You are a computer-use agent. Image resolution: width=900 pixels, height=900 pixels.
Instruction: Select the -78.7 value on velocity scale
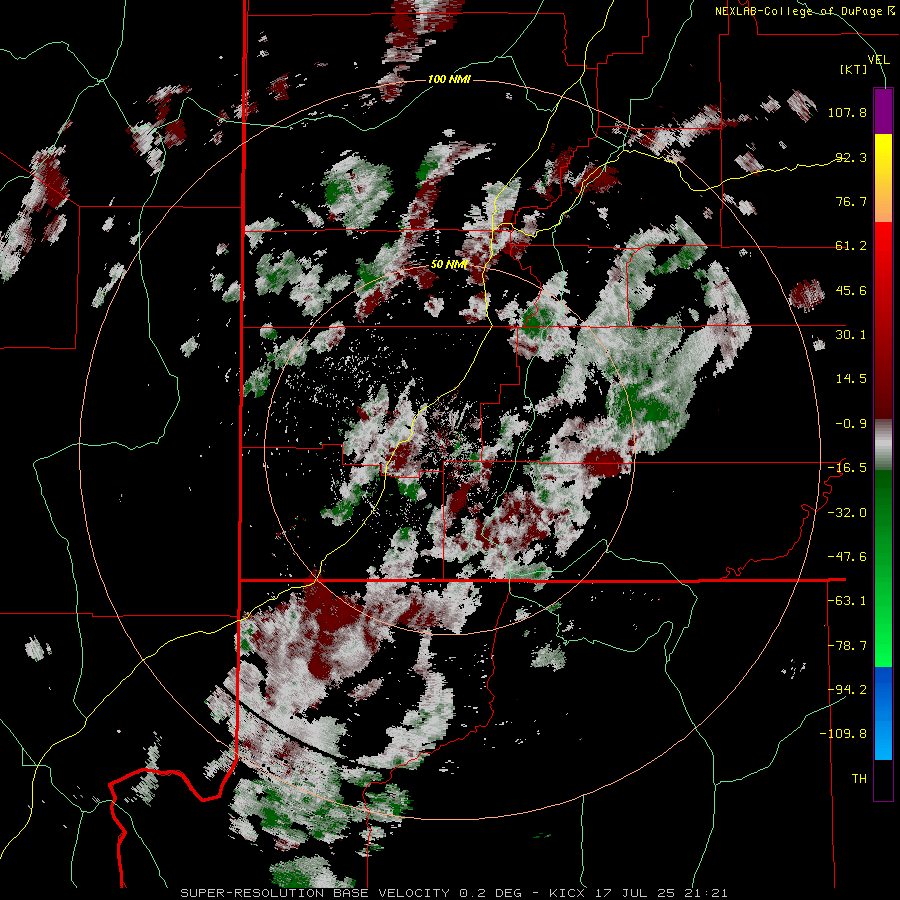click(x=847, y=646)
